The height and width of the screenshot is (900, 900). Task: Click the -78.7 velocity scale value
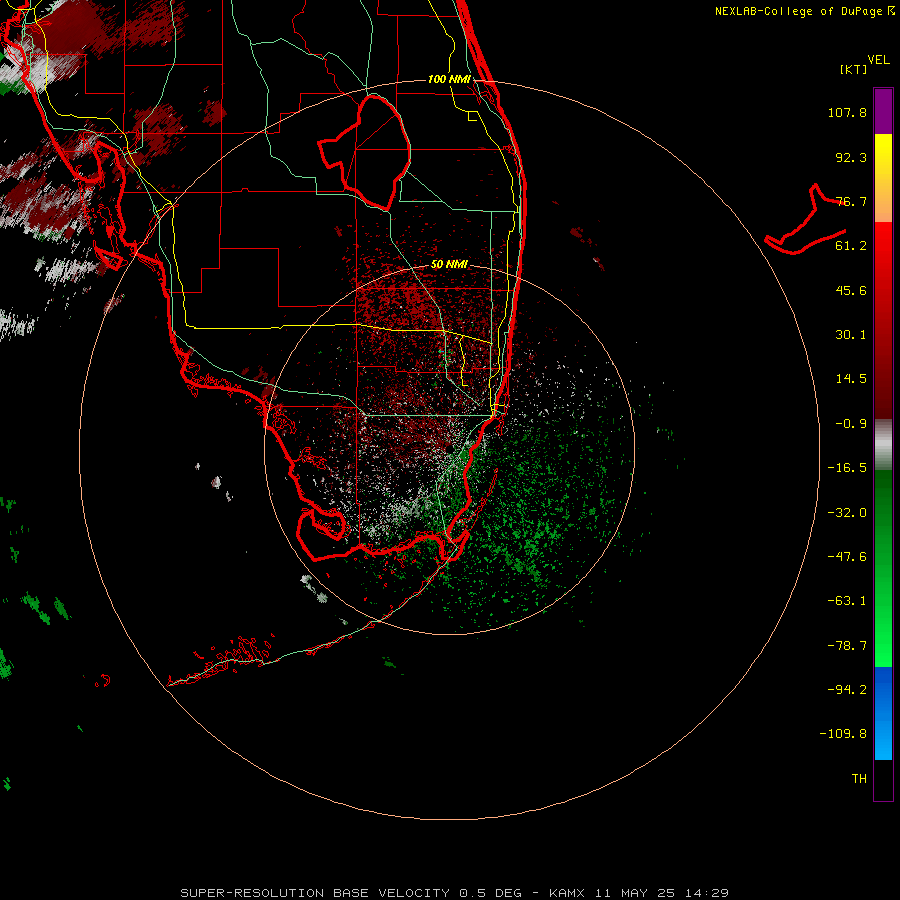click(x=847, y=646)
